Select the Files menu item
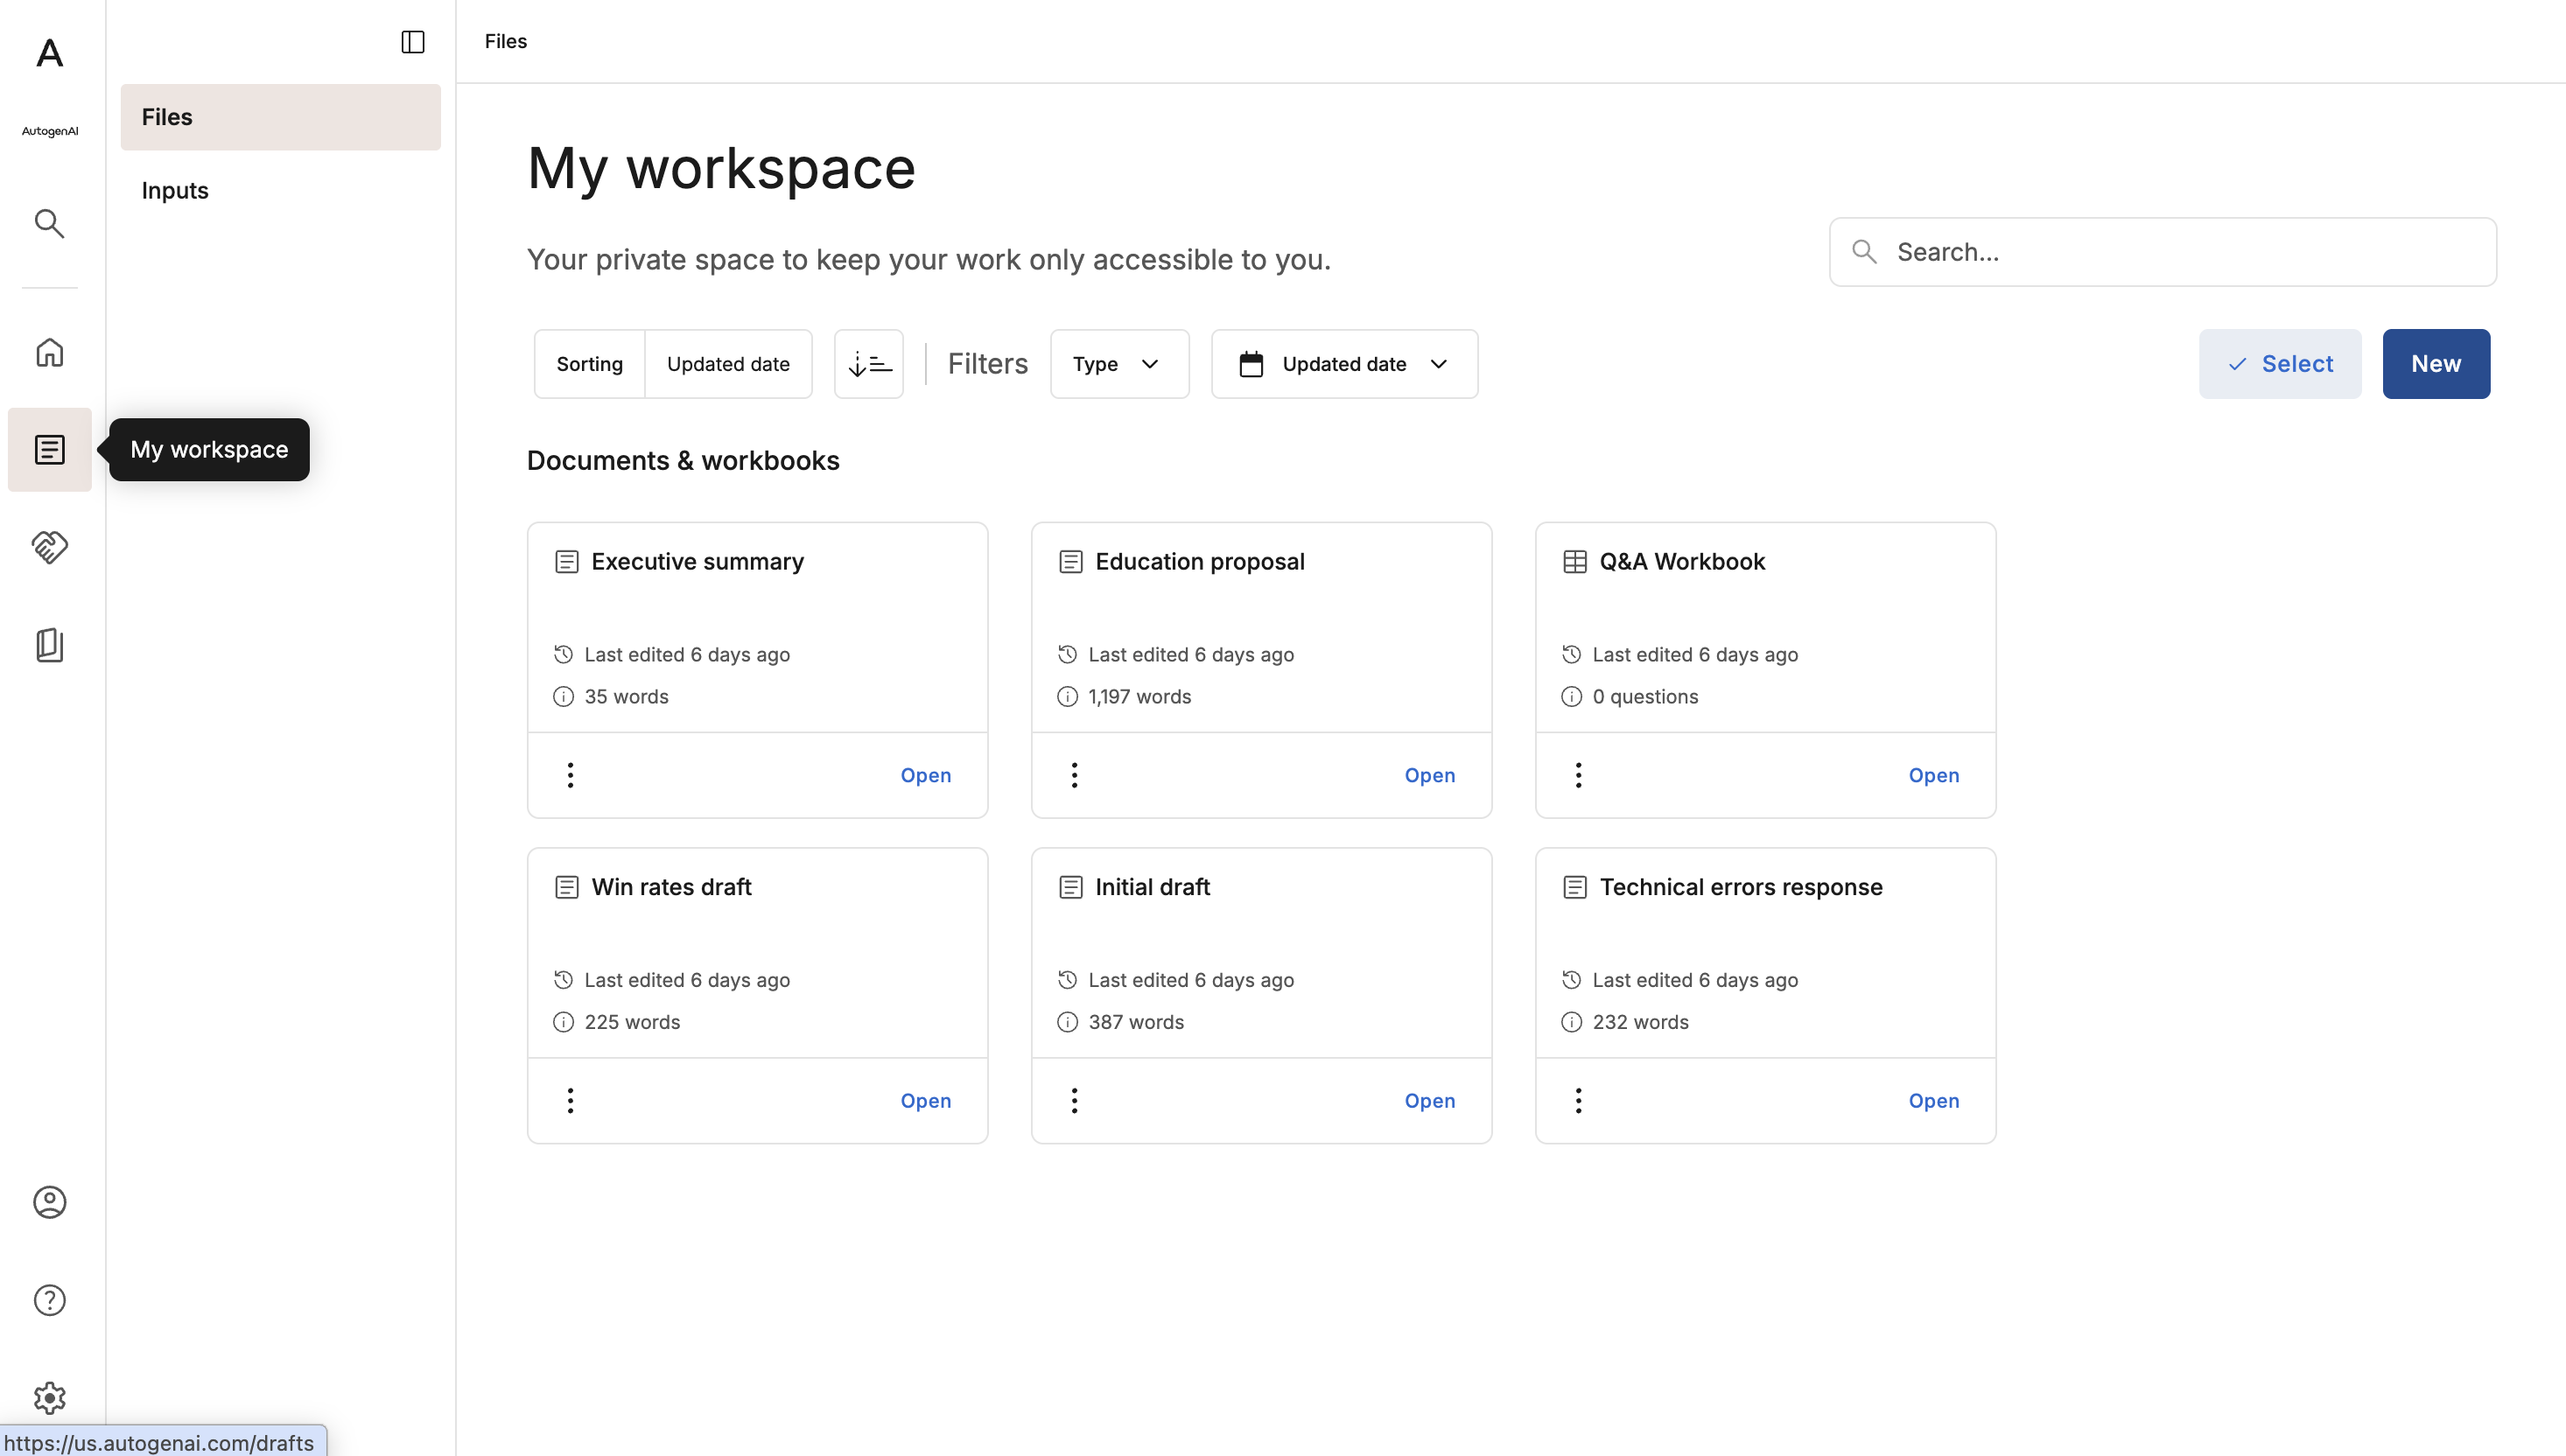This screenshot has height=1456, width=2566. pyautogui.click(x=280, y=117)
